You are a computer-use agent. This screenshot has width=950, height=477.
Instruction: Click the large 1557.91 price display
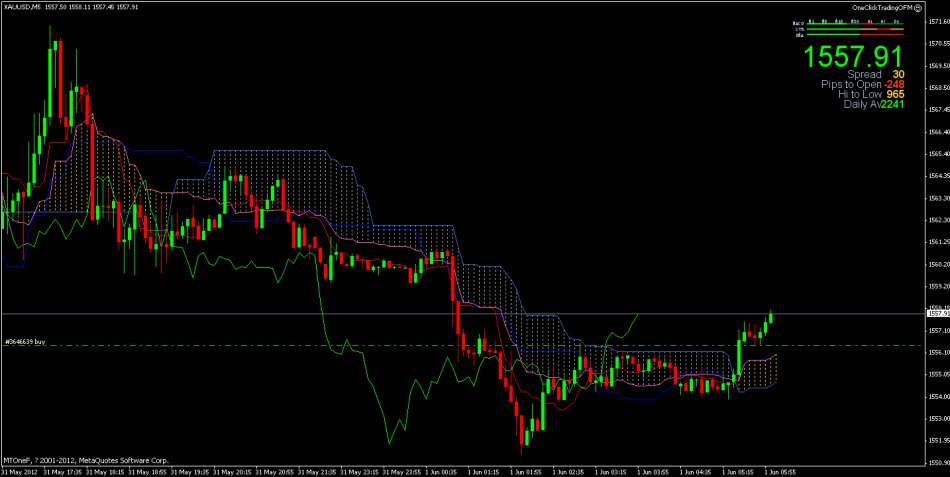click(854, 56)
